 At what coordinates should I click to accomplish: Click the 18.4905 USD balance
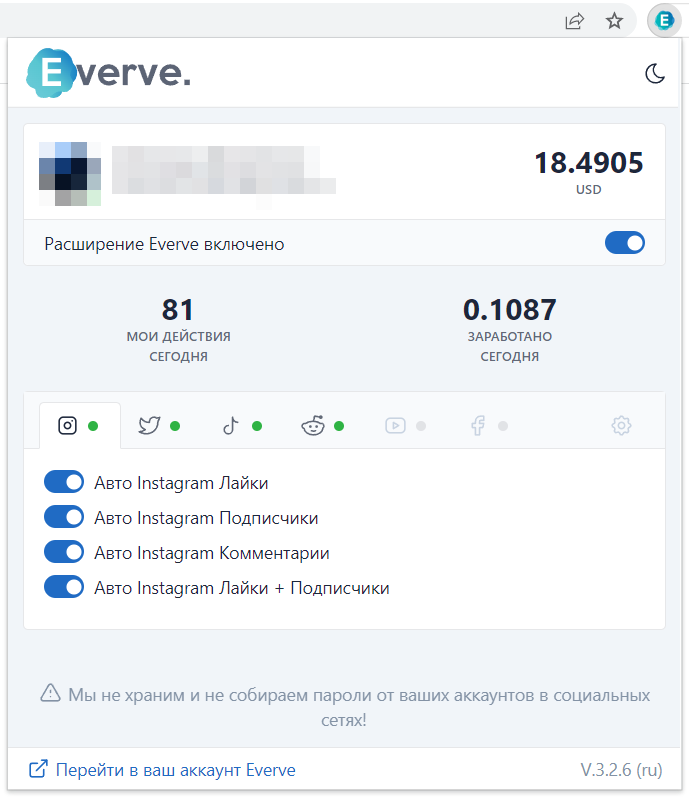(589, 172)
